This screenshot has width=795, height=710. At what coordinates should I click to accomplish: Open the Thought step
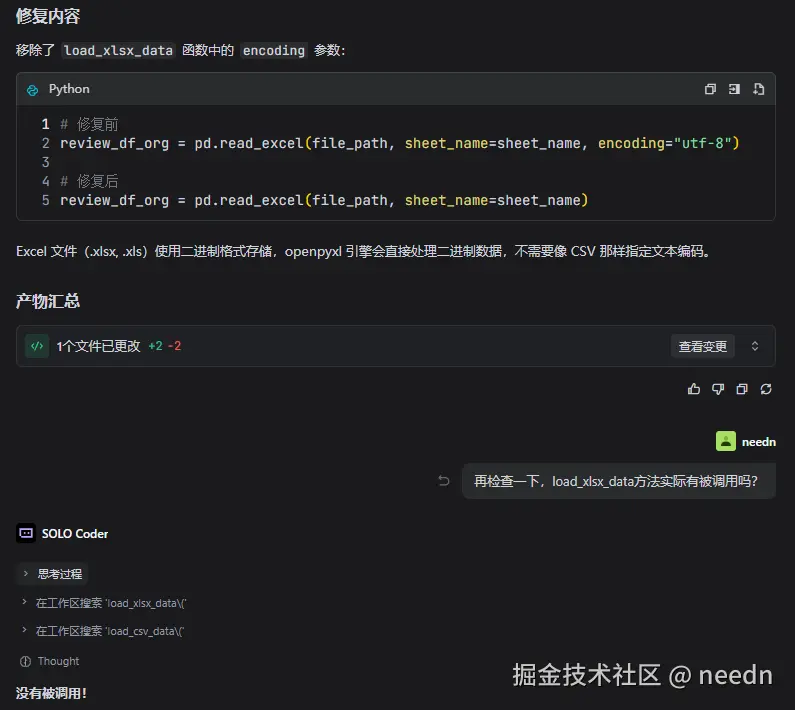50,661
